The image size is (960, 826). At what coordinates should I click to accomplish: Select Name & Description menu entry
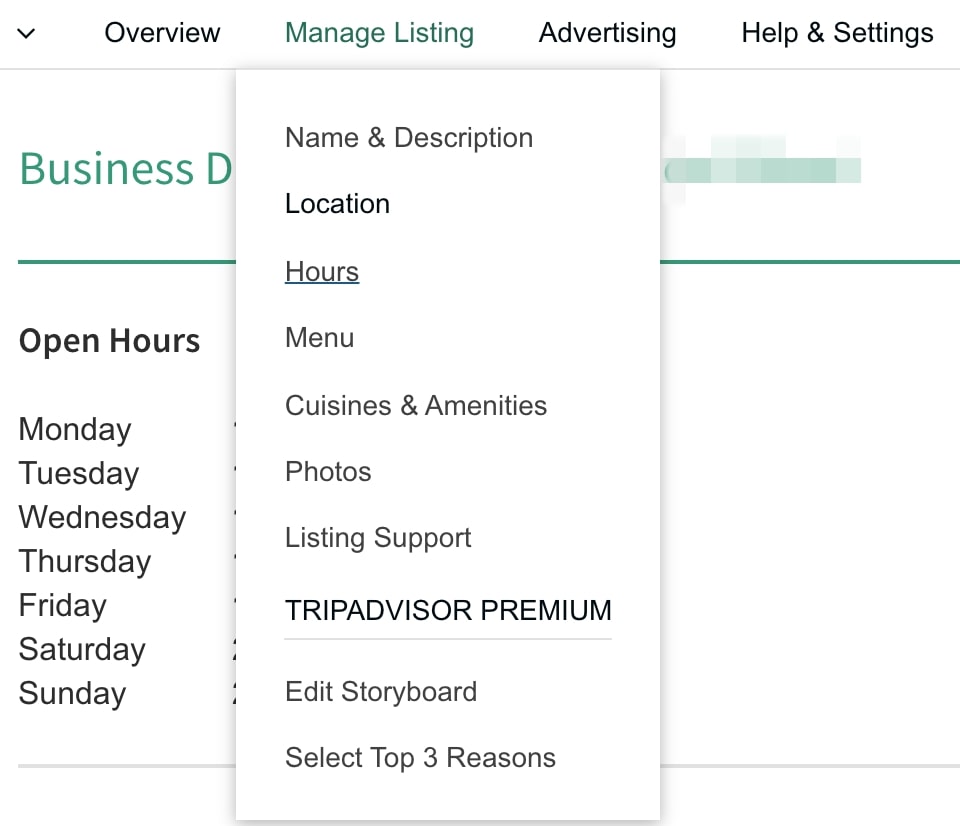409,138
